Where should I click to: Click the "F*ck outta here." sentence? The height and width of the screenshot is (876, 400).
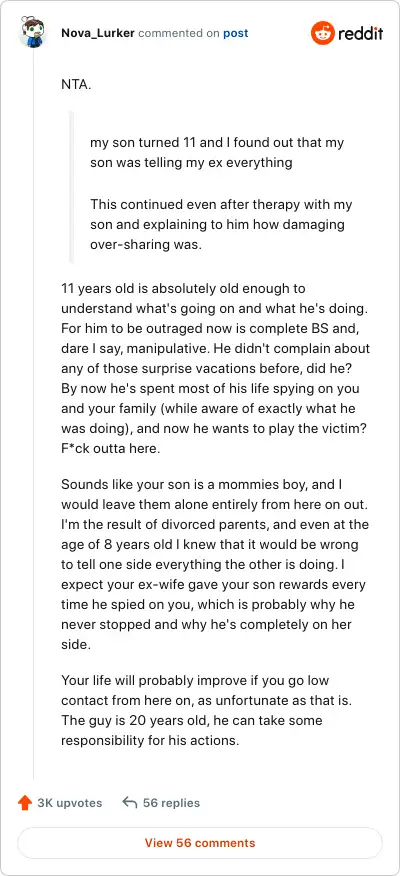111,449
